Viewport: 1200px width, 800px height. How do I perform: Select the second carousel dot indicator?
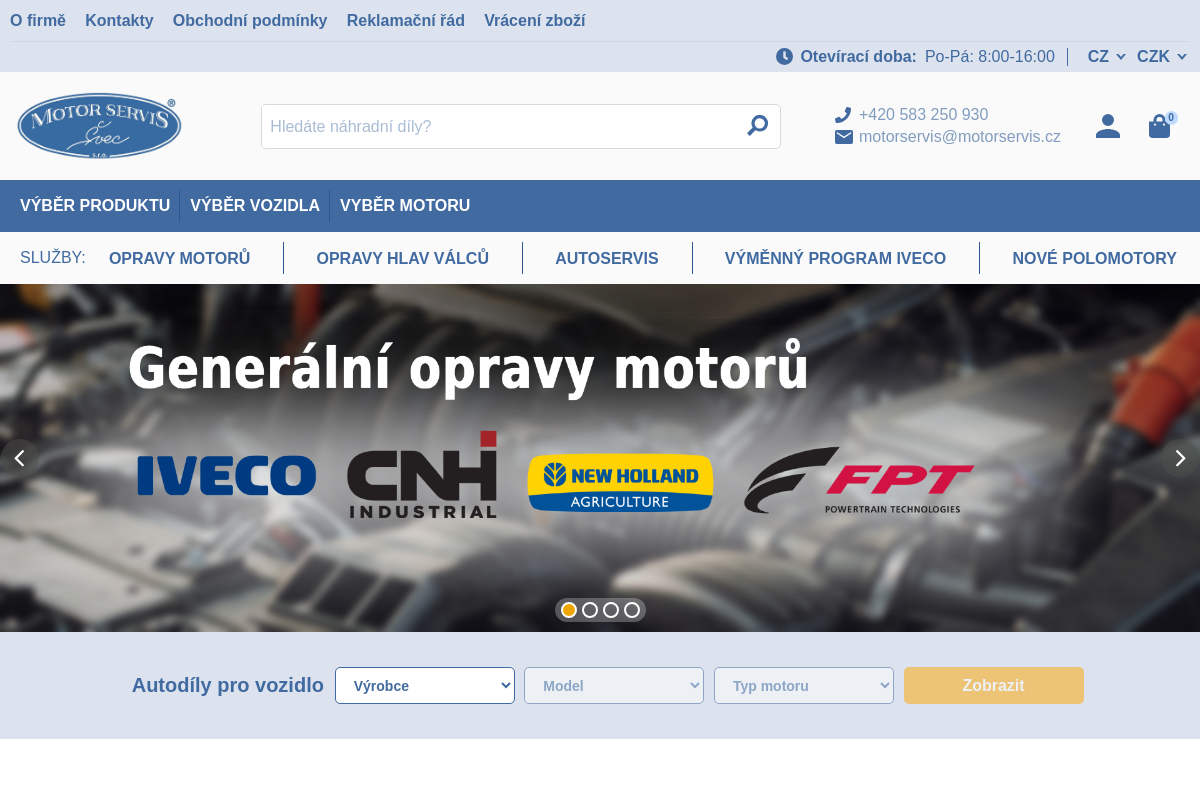point(590,610)
